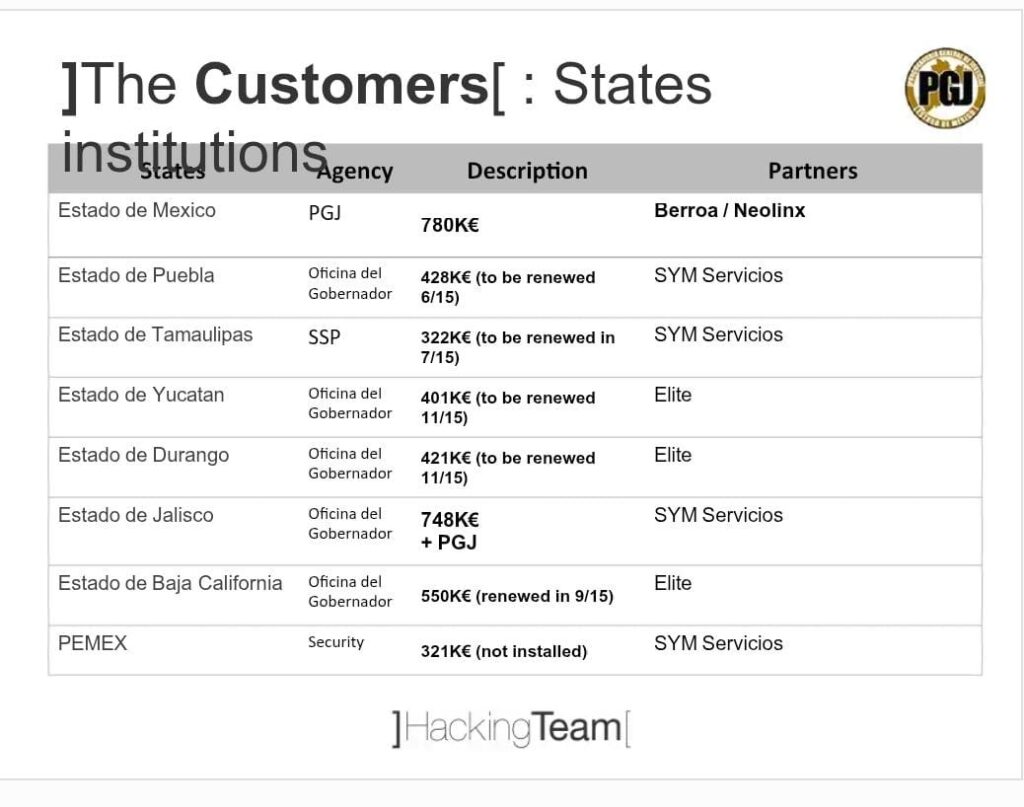Click the PEMEX row label
Viewport: 1024px width, 807px height.
coord(93,643)
